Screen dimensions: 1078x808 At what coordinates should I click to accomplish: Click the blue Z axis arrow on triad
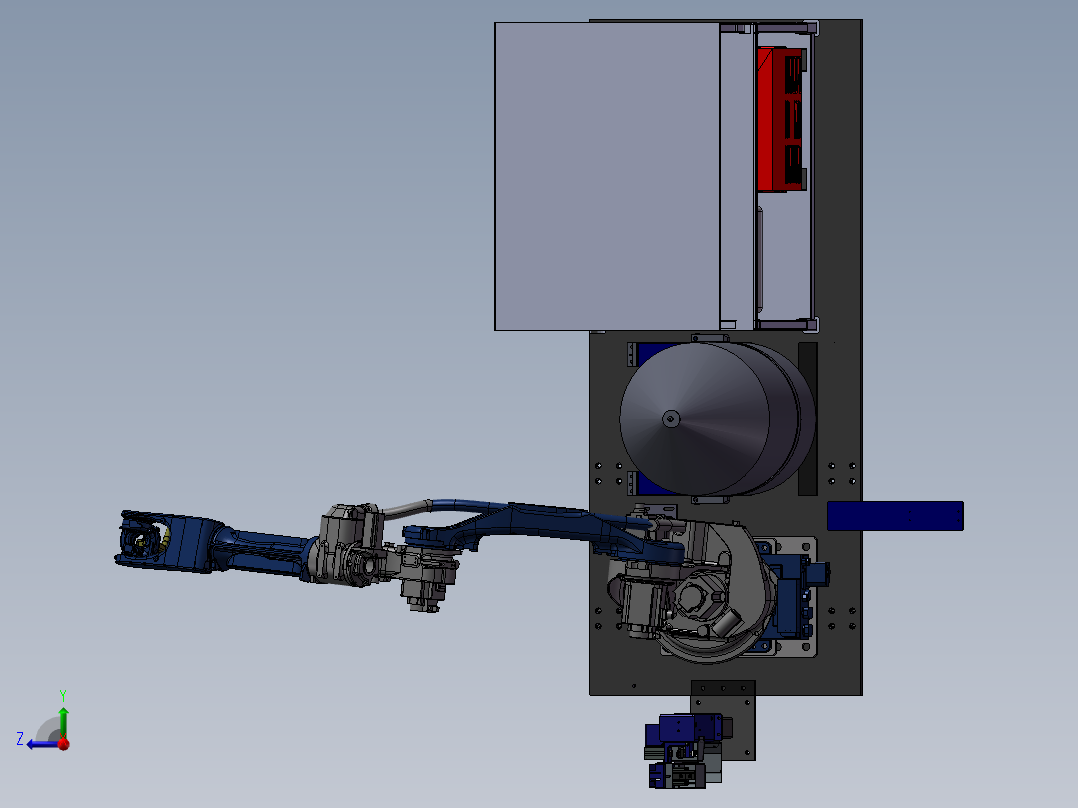(37, 743)
